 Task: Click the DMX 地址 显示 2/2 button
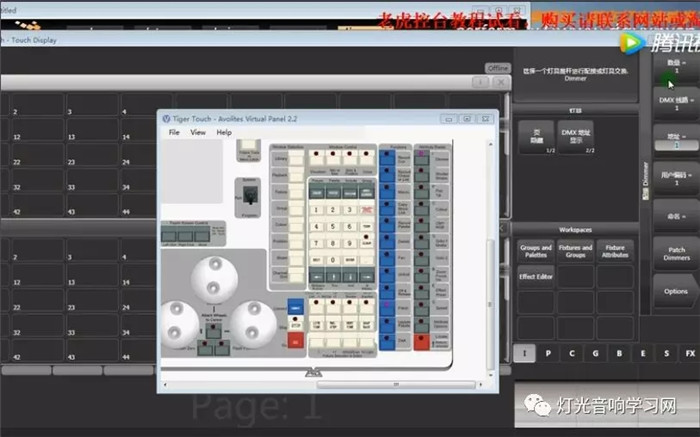[575, 137]
